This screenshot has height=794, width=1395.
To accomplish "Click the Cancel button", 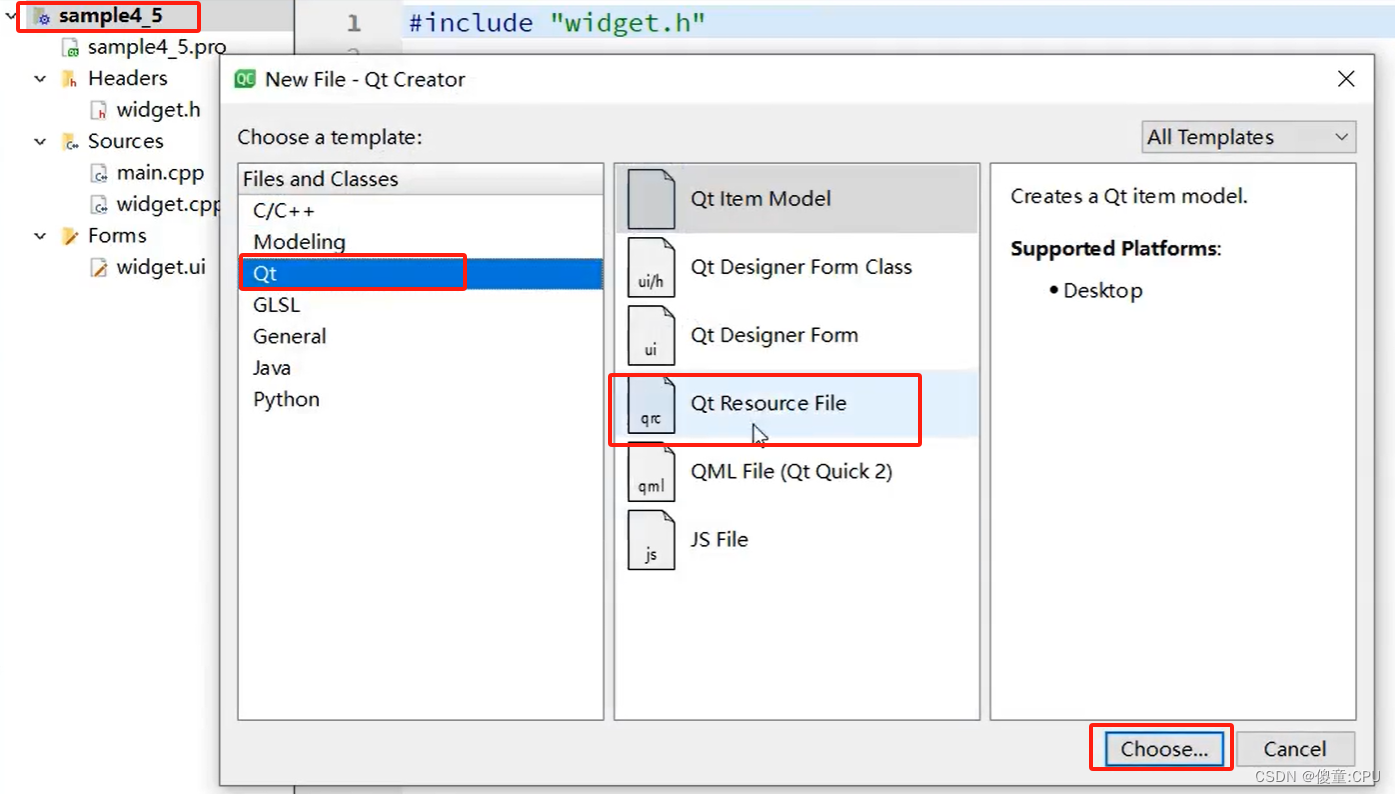I will (x=1295, y=749).
